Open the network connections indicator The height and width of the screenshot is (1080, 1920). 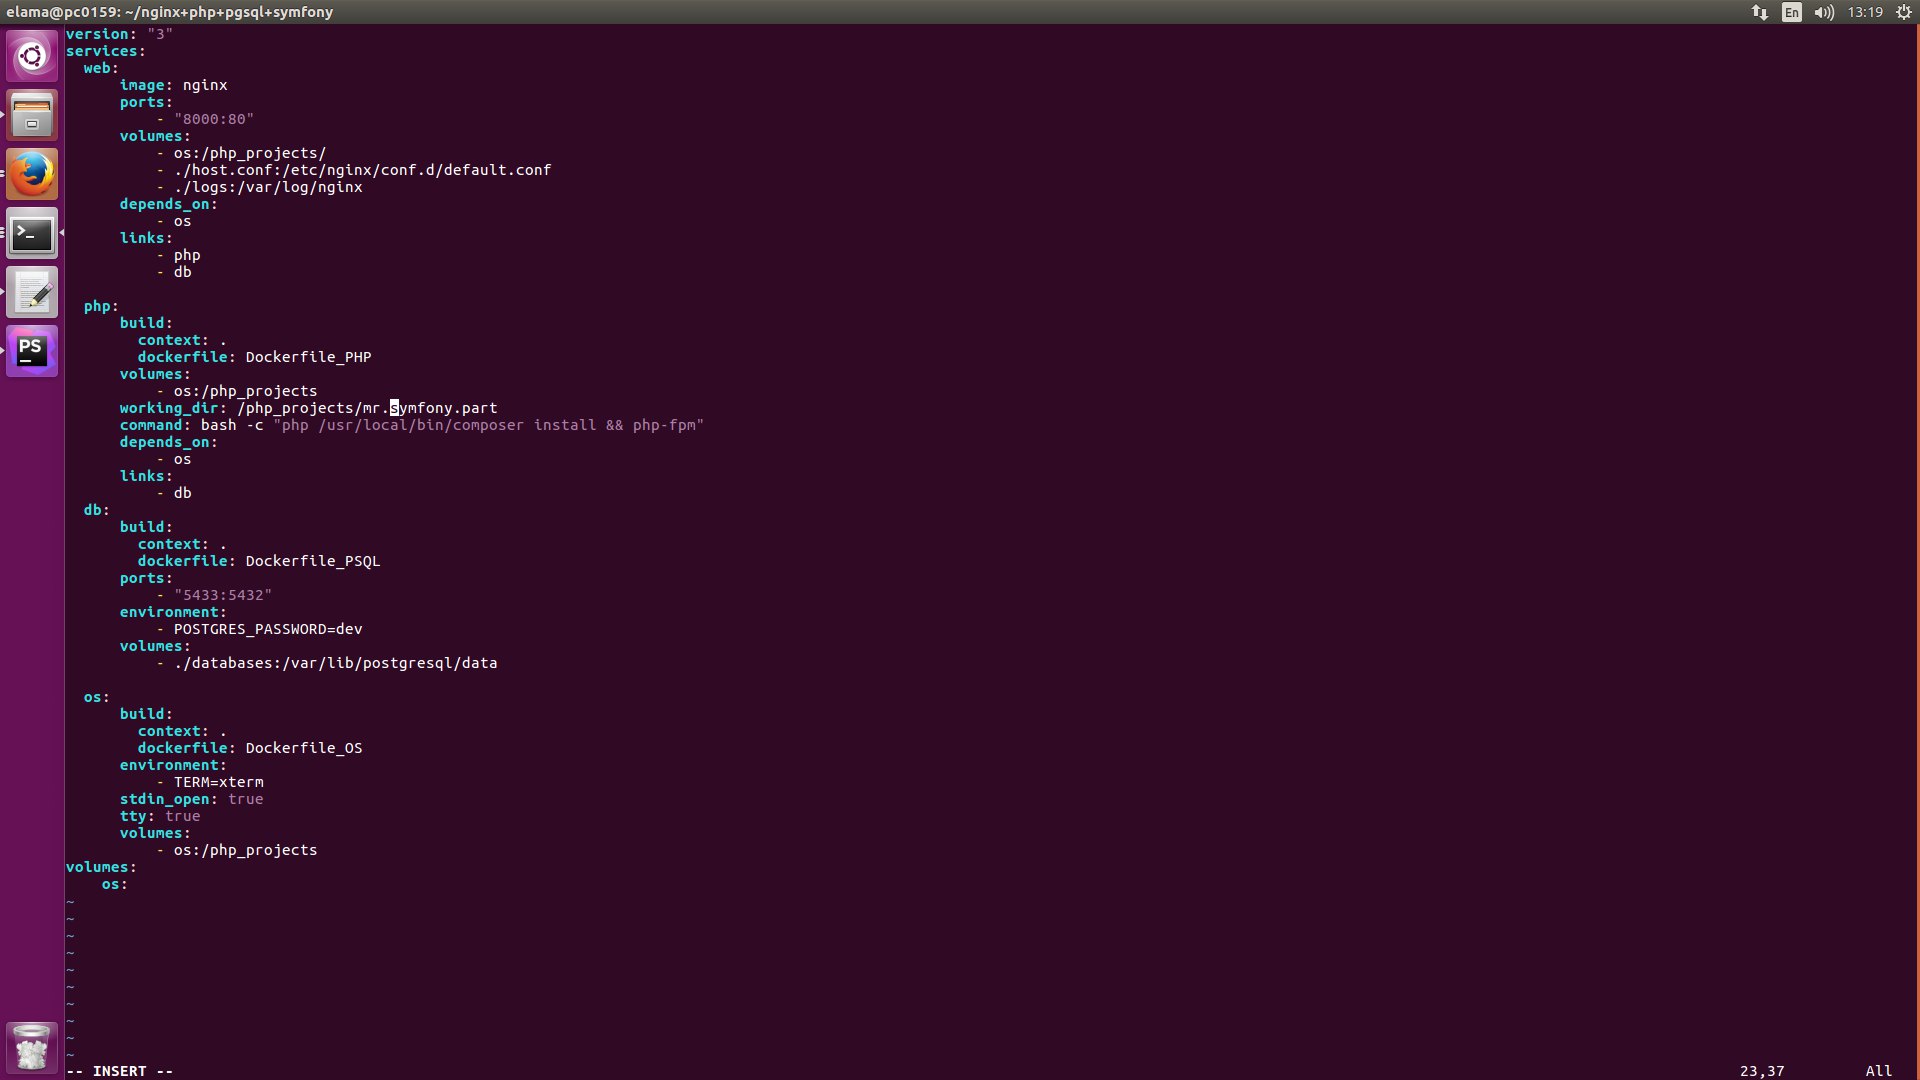[1759, 12]
